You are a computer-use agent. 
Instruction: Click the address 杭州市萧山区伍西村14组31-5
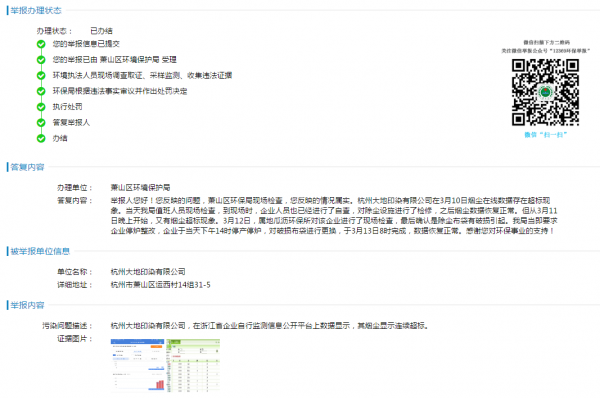tap(160, 285)
